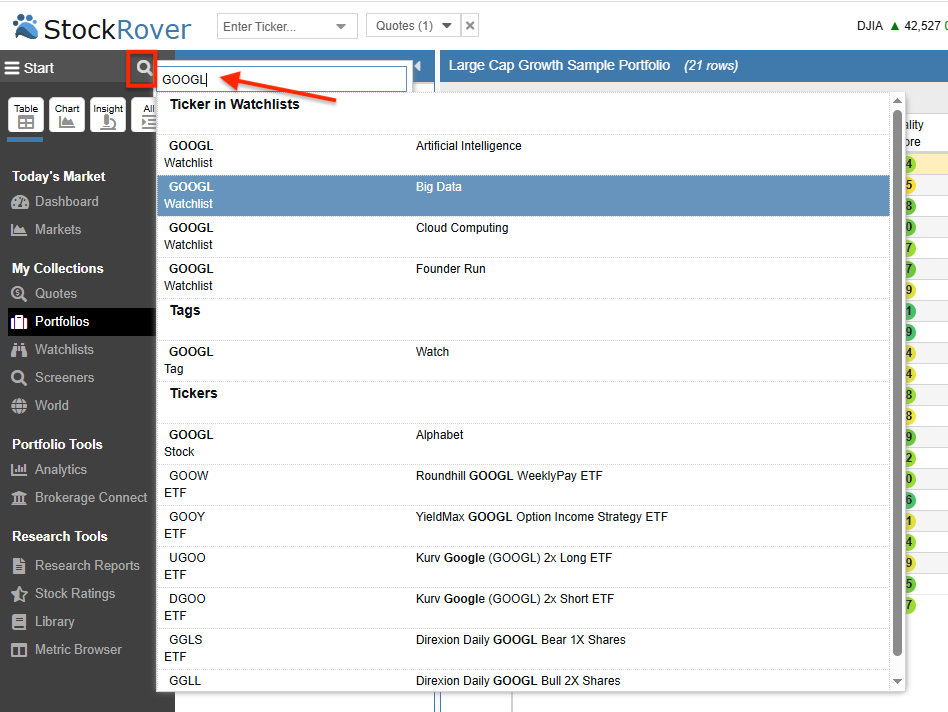Open Dashboard in Today's Market
Screen dimensions: 948x712
[x=54, y=202]
